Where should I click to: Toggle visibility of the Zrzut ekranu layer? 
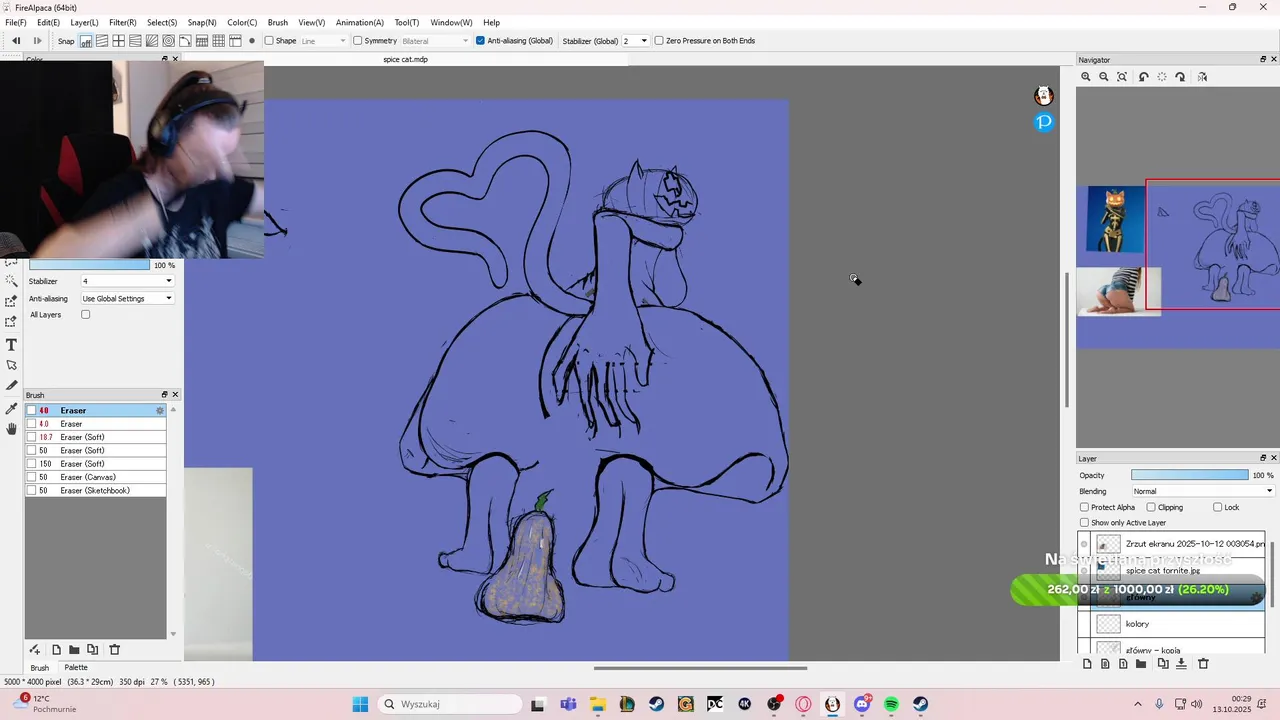click(1084, 544)
